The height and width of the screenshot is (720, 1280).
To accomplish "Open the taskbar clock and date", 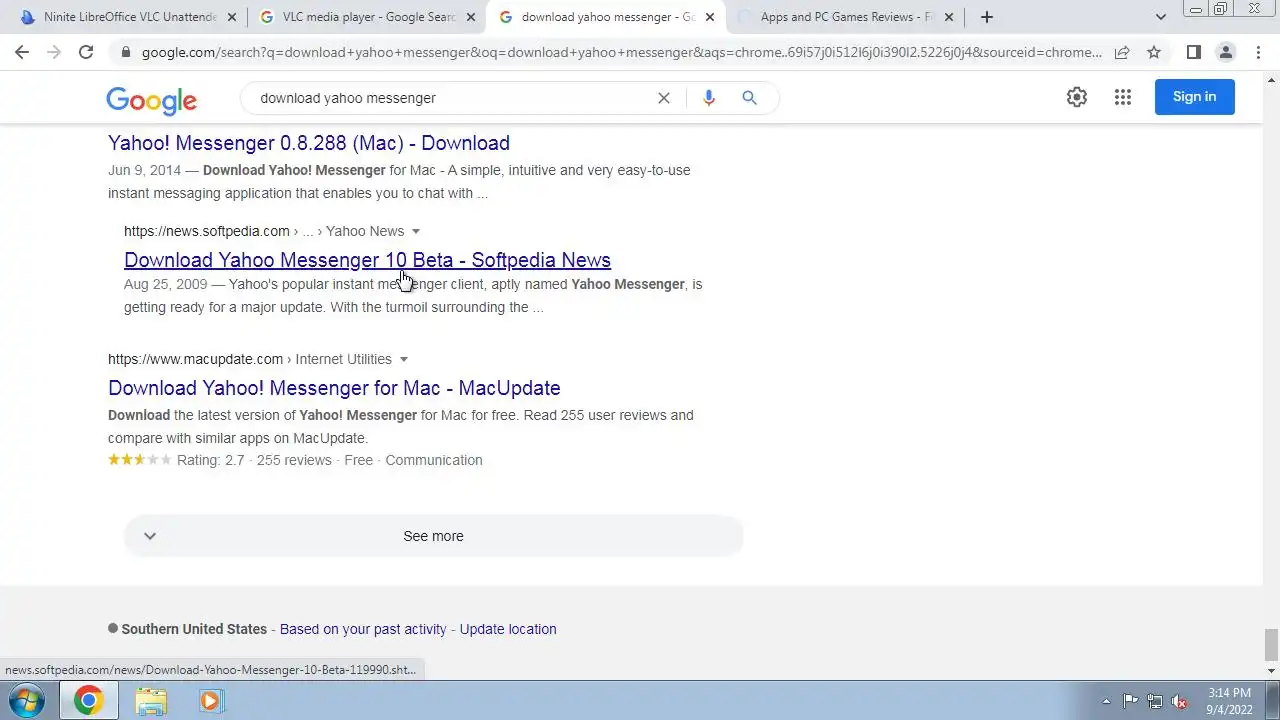I will point(1229,700).
